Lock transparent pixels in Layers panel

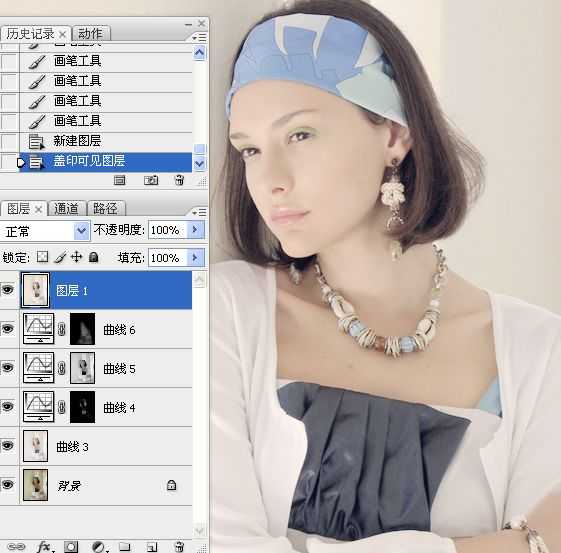[43, 257]
